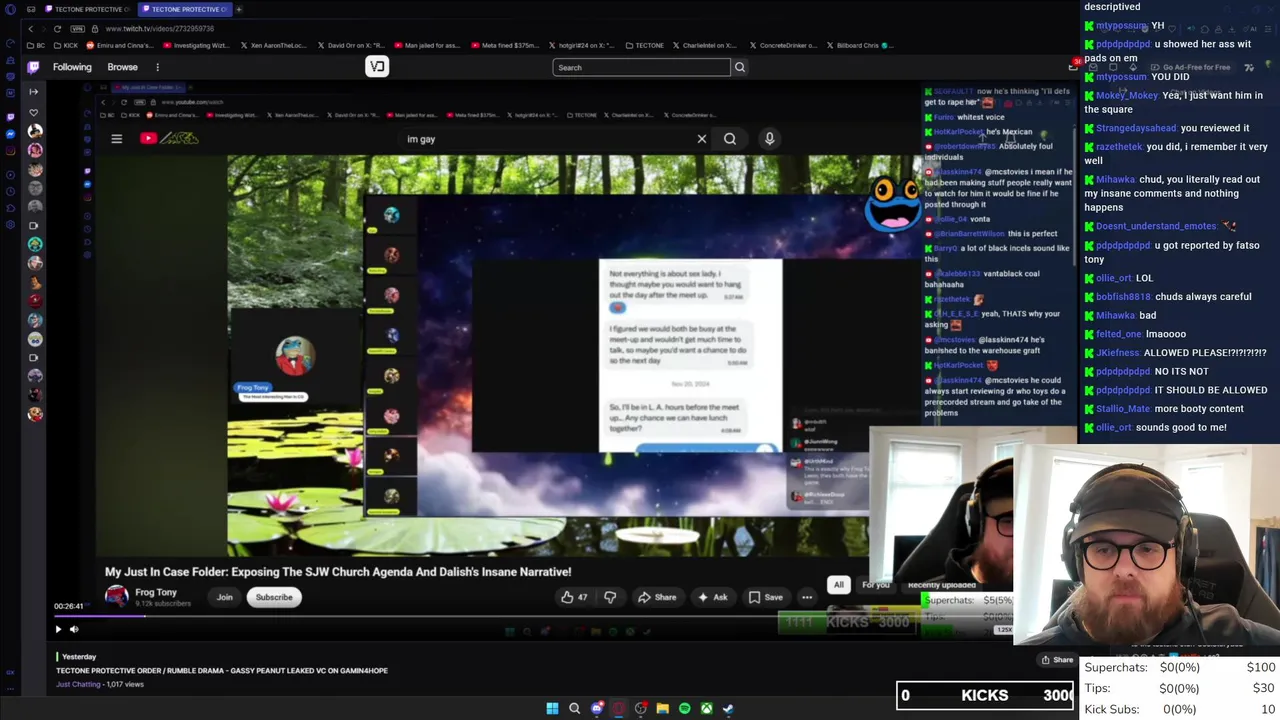Reload the page with browser refresh icon
The image size is (1280, 720).
57,28
